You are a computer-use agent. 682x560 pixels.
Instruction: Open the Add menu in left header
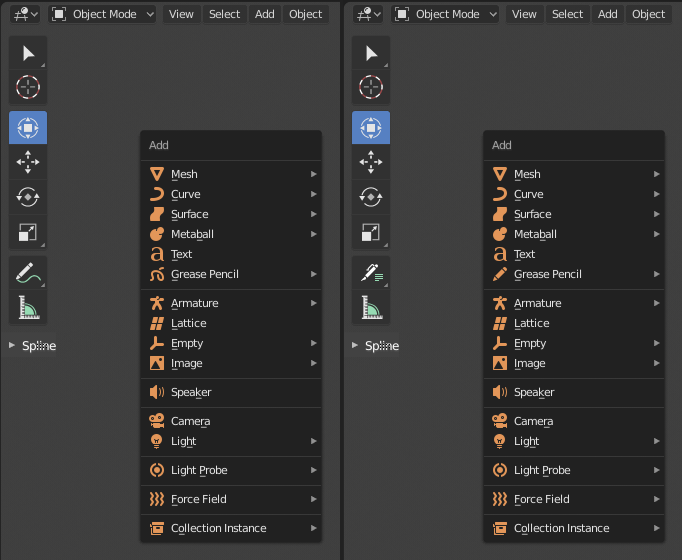pyautogui.click(x=264, y=14)
